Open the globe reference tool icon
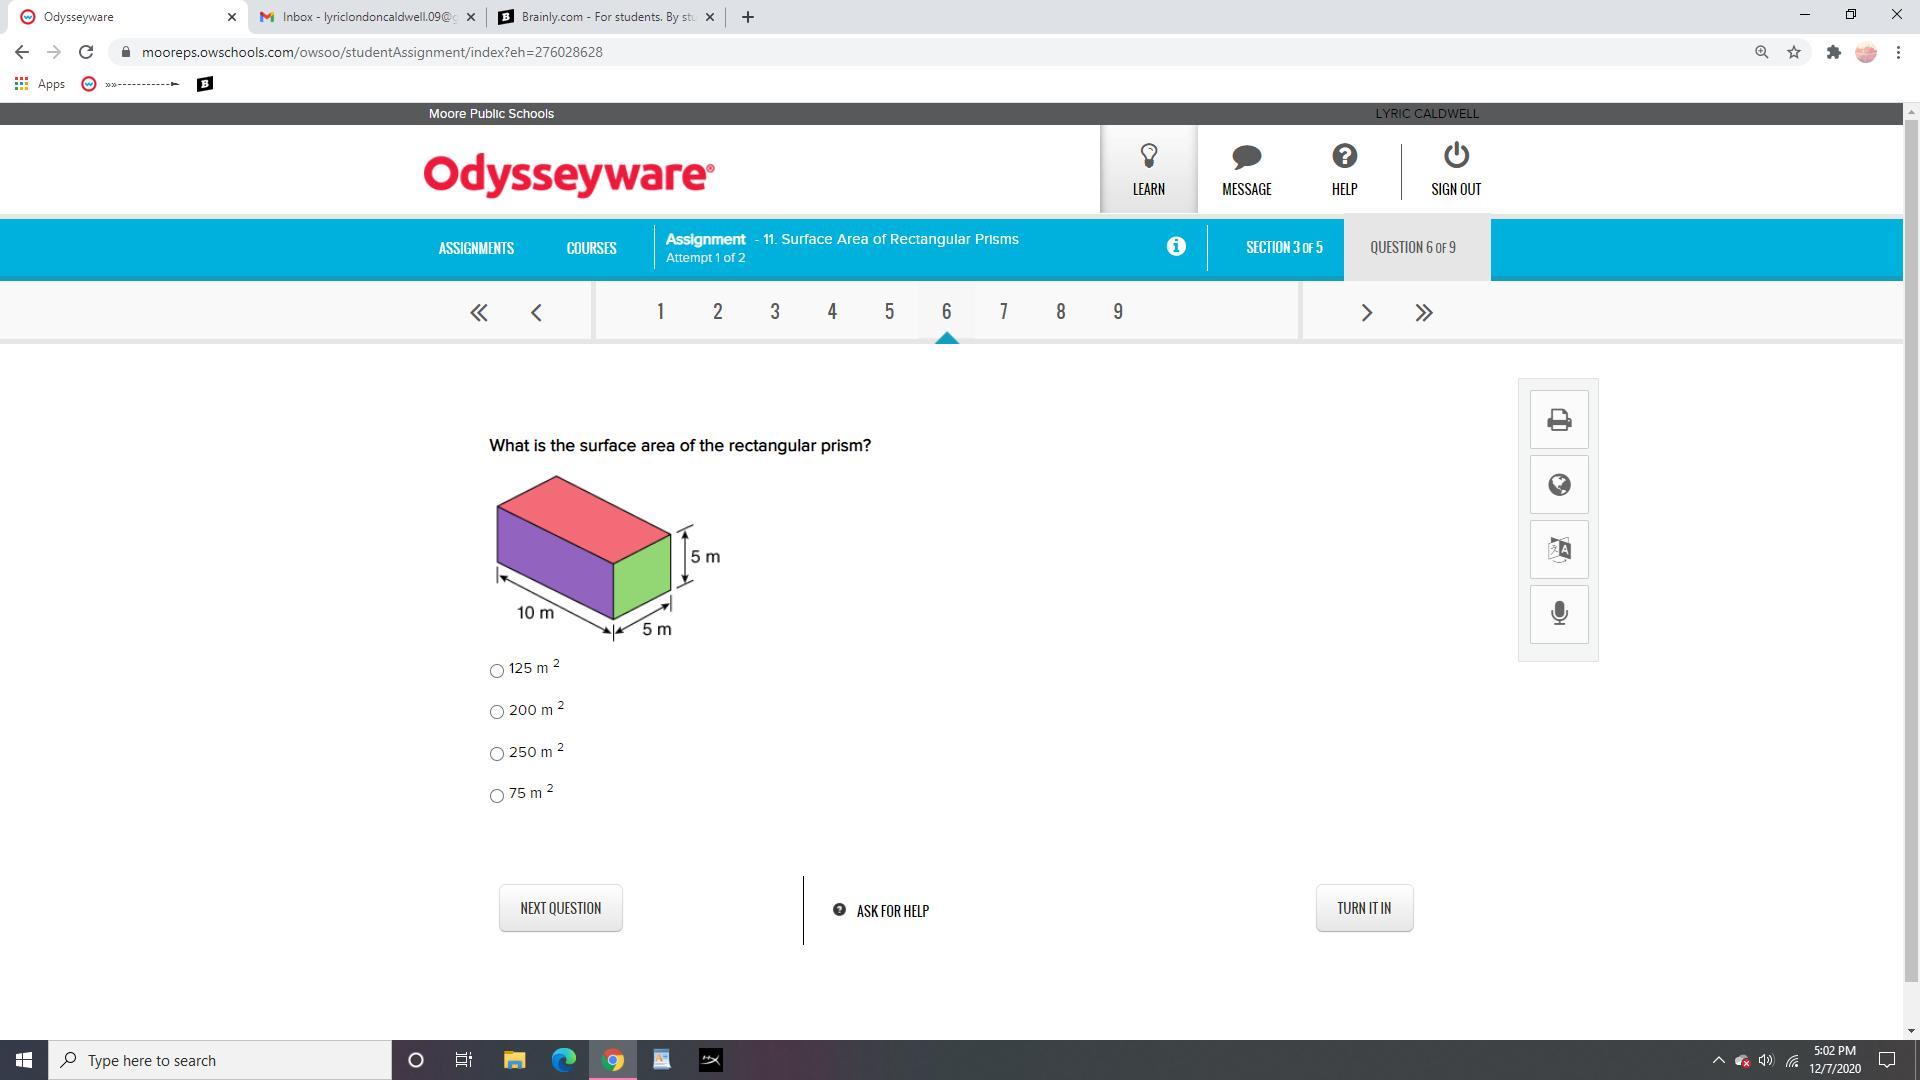Image resolution: width=1920 pixels, height=1080 pixels. 1558,485
